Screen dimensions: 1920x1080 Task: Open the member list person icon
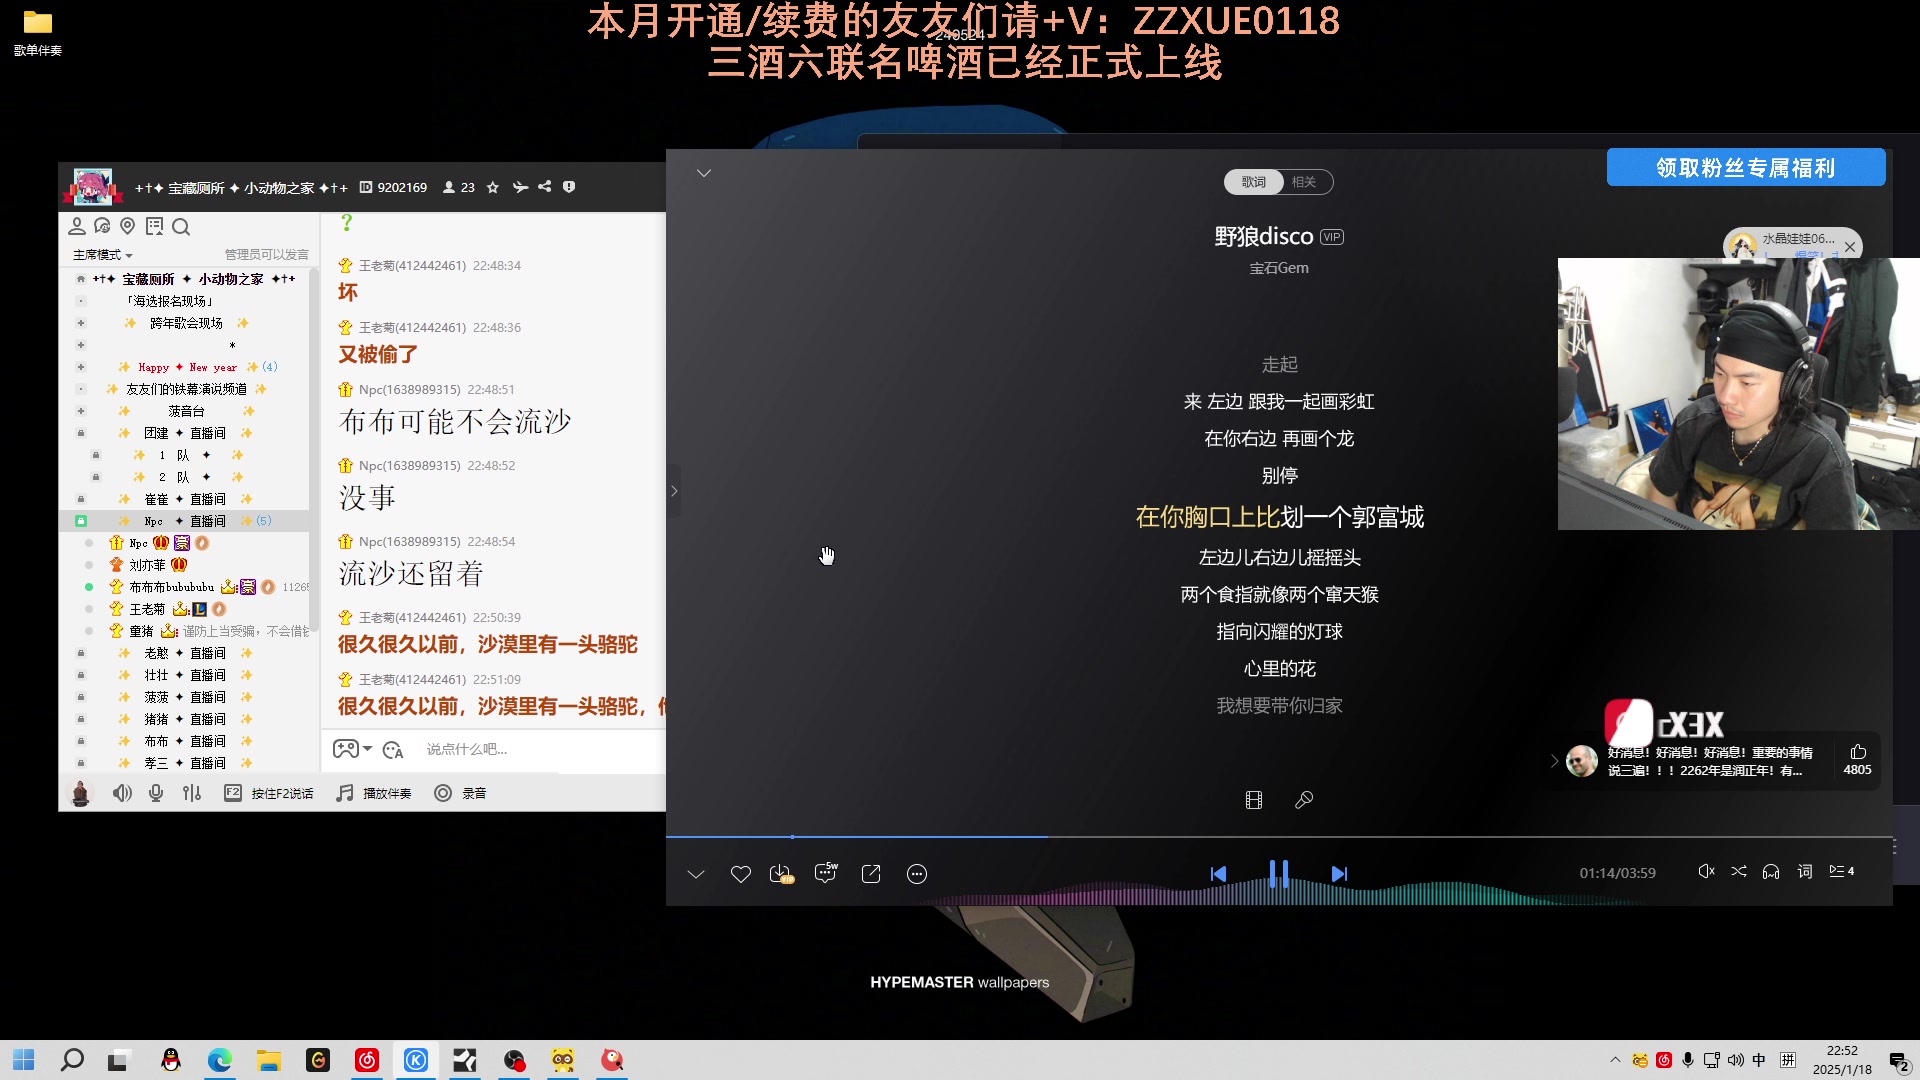point(77,226)
